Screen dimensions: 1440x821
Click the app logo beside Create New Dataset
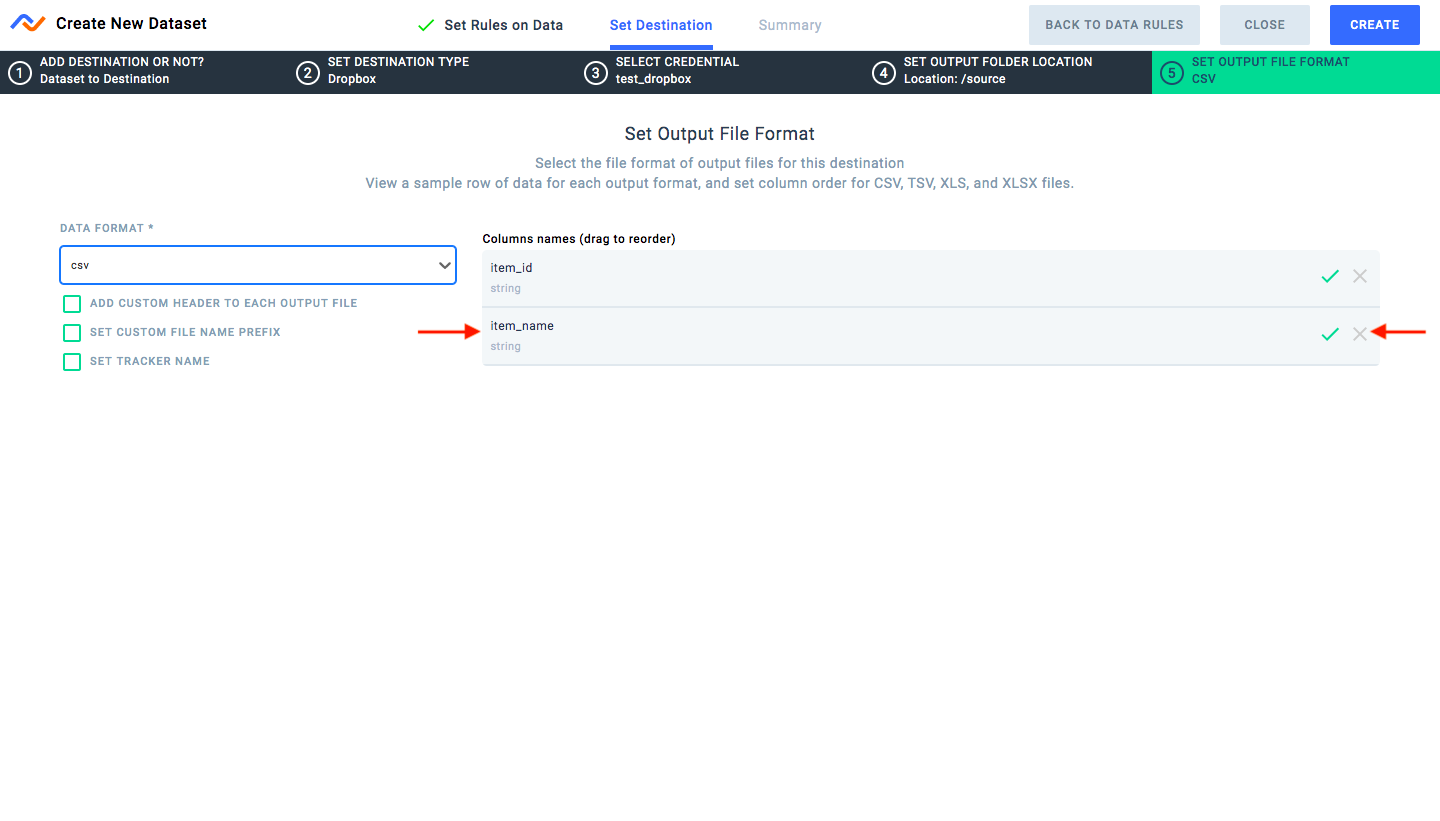(x=28, y=23)
